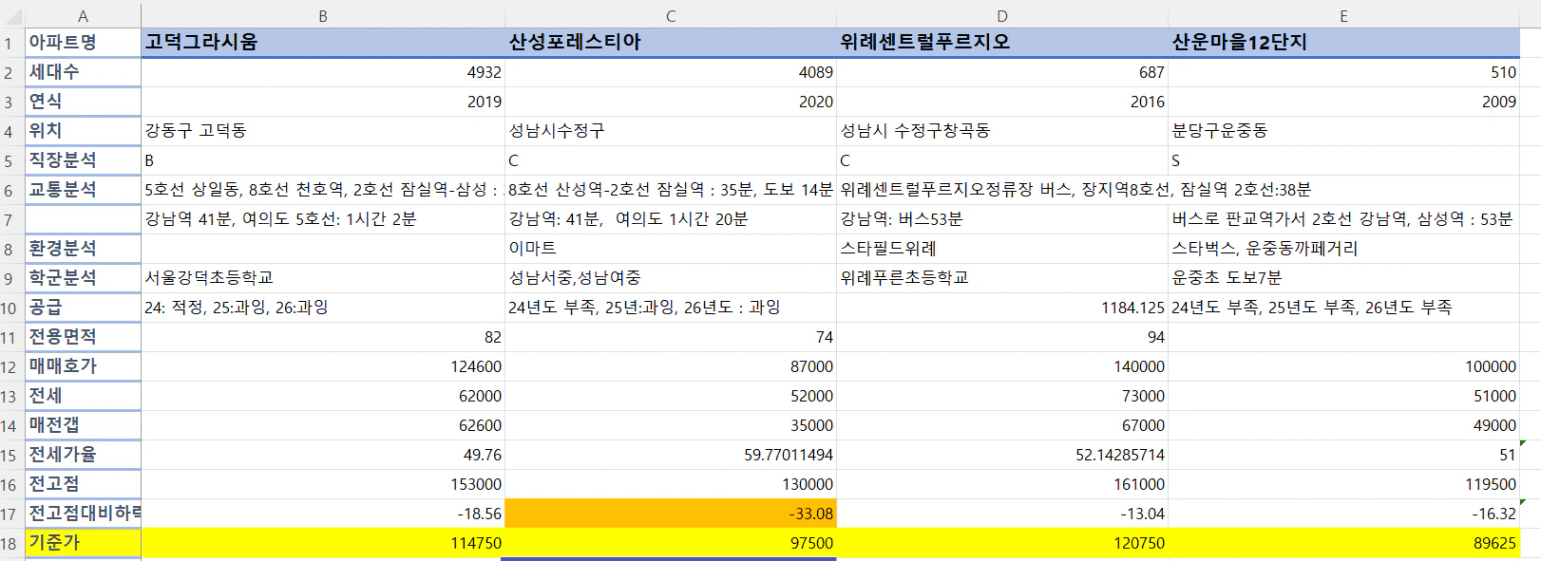Screen dimensions: 1541x561
Task: Select the cell with value 1184.125
Action: (x=1001, y=307)
